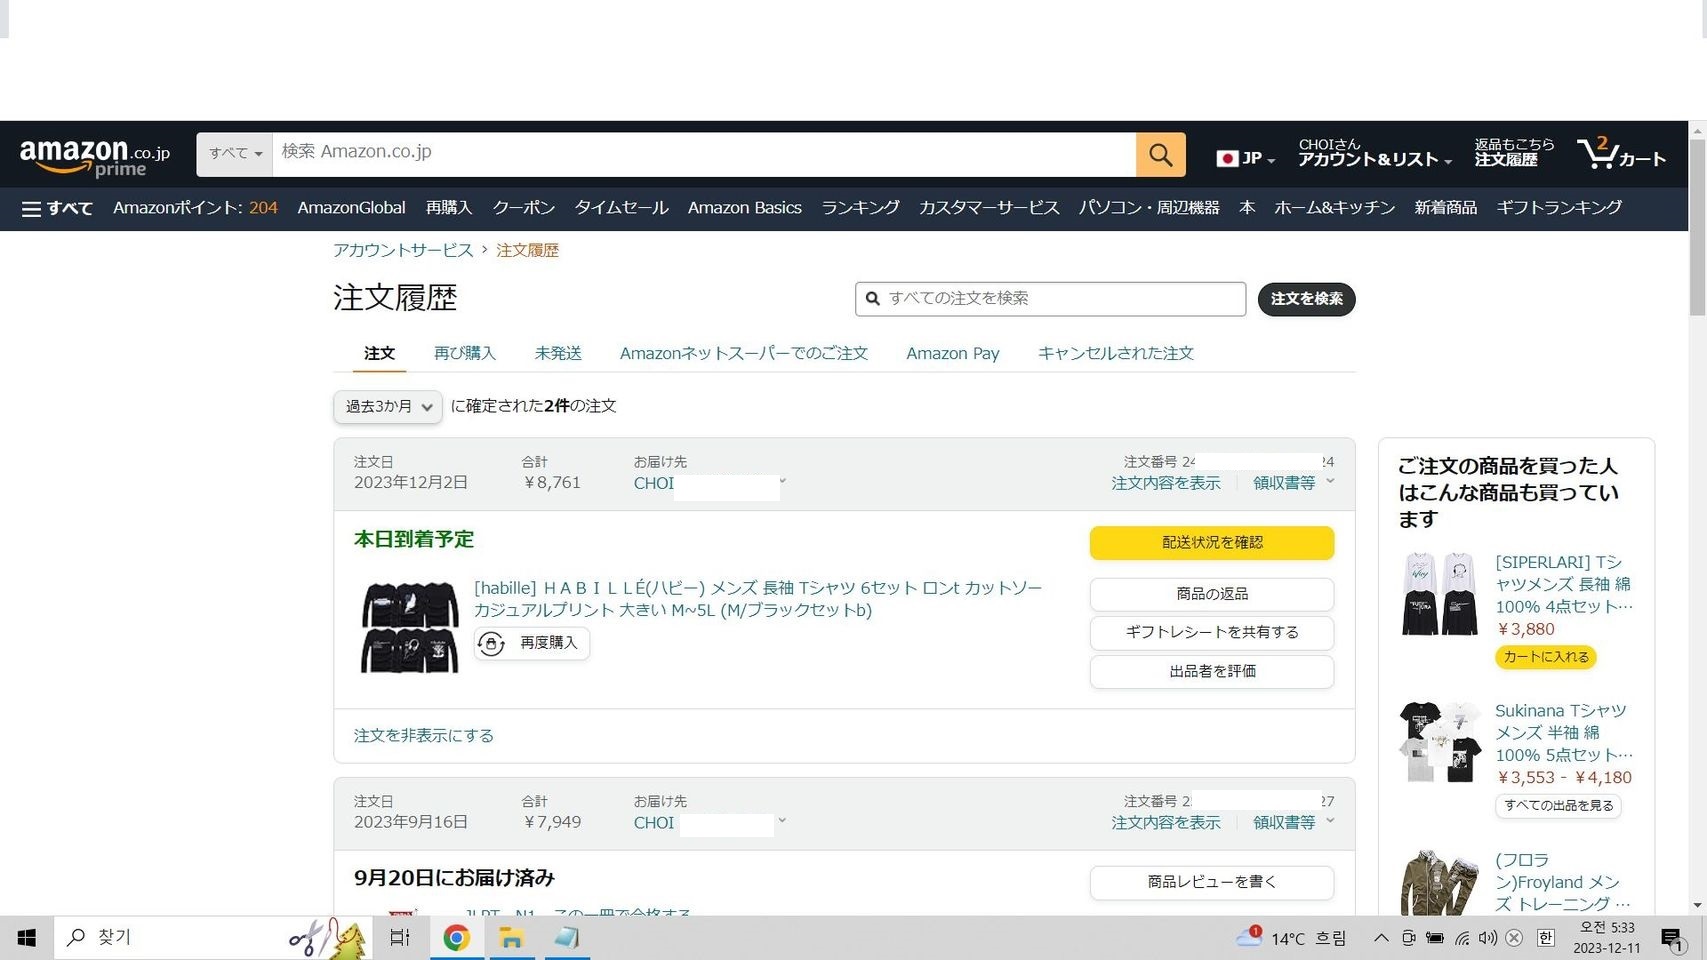Open Task View in the taskbar
The image size is (1707, 960).
pos(400,938)
